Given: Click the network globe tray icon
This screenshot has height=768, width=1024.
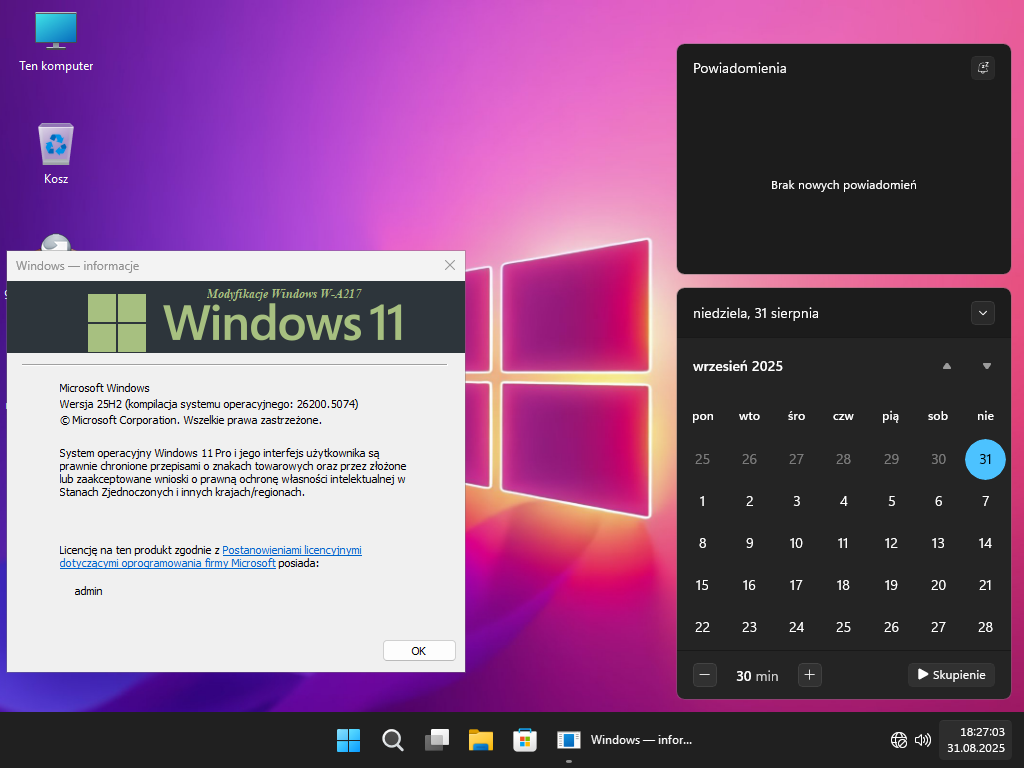Looking at the screenshot, I should tap(899, 740).
